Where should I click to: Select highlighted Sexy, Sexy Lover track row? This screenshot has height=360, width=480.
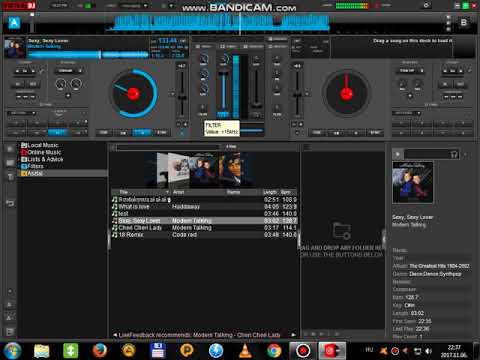[x=204, y=221]
